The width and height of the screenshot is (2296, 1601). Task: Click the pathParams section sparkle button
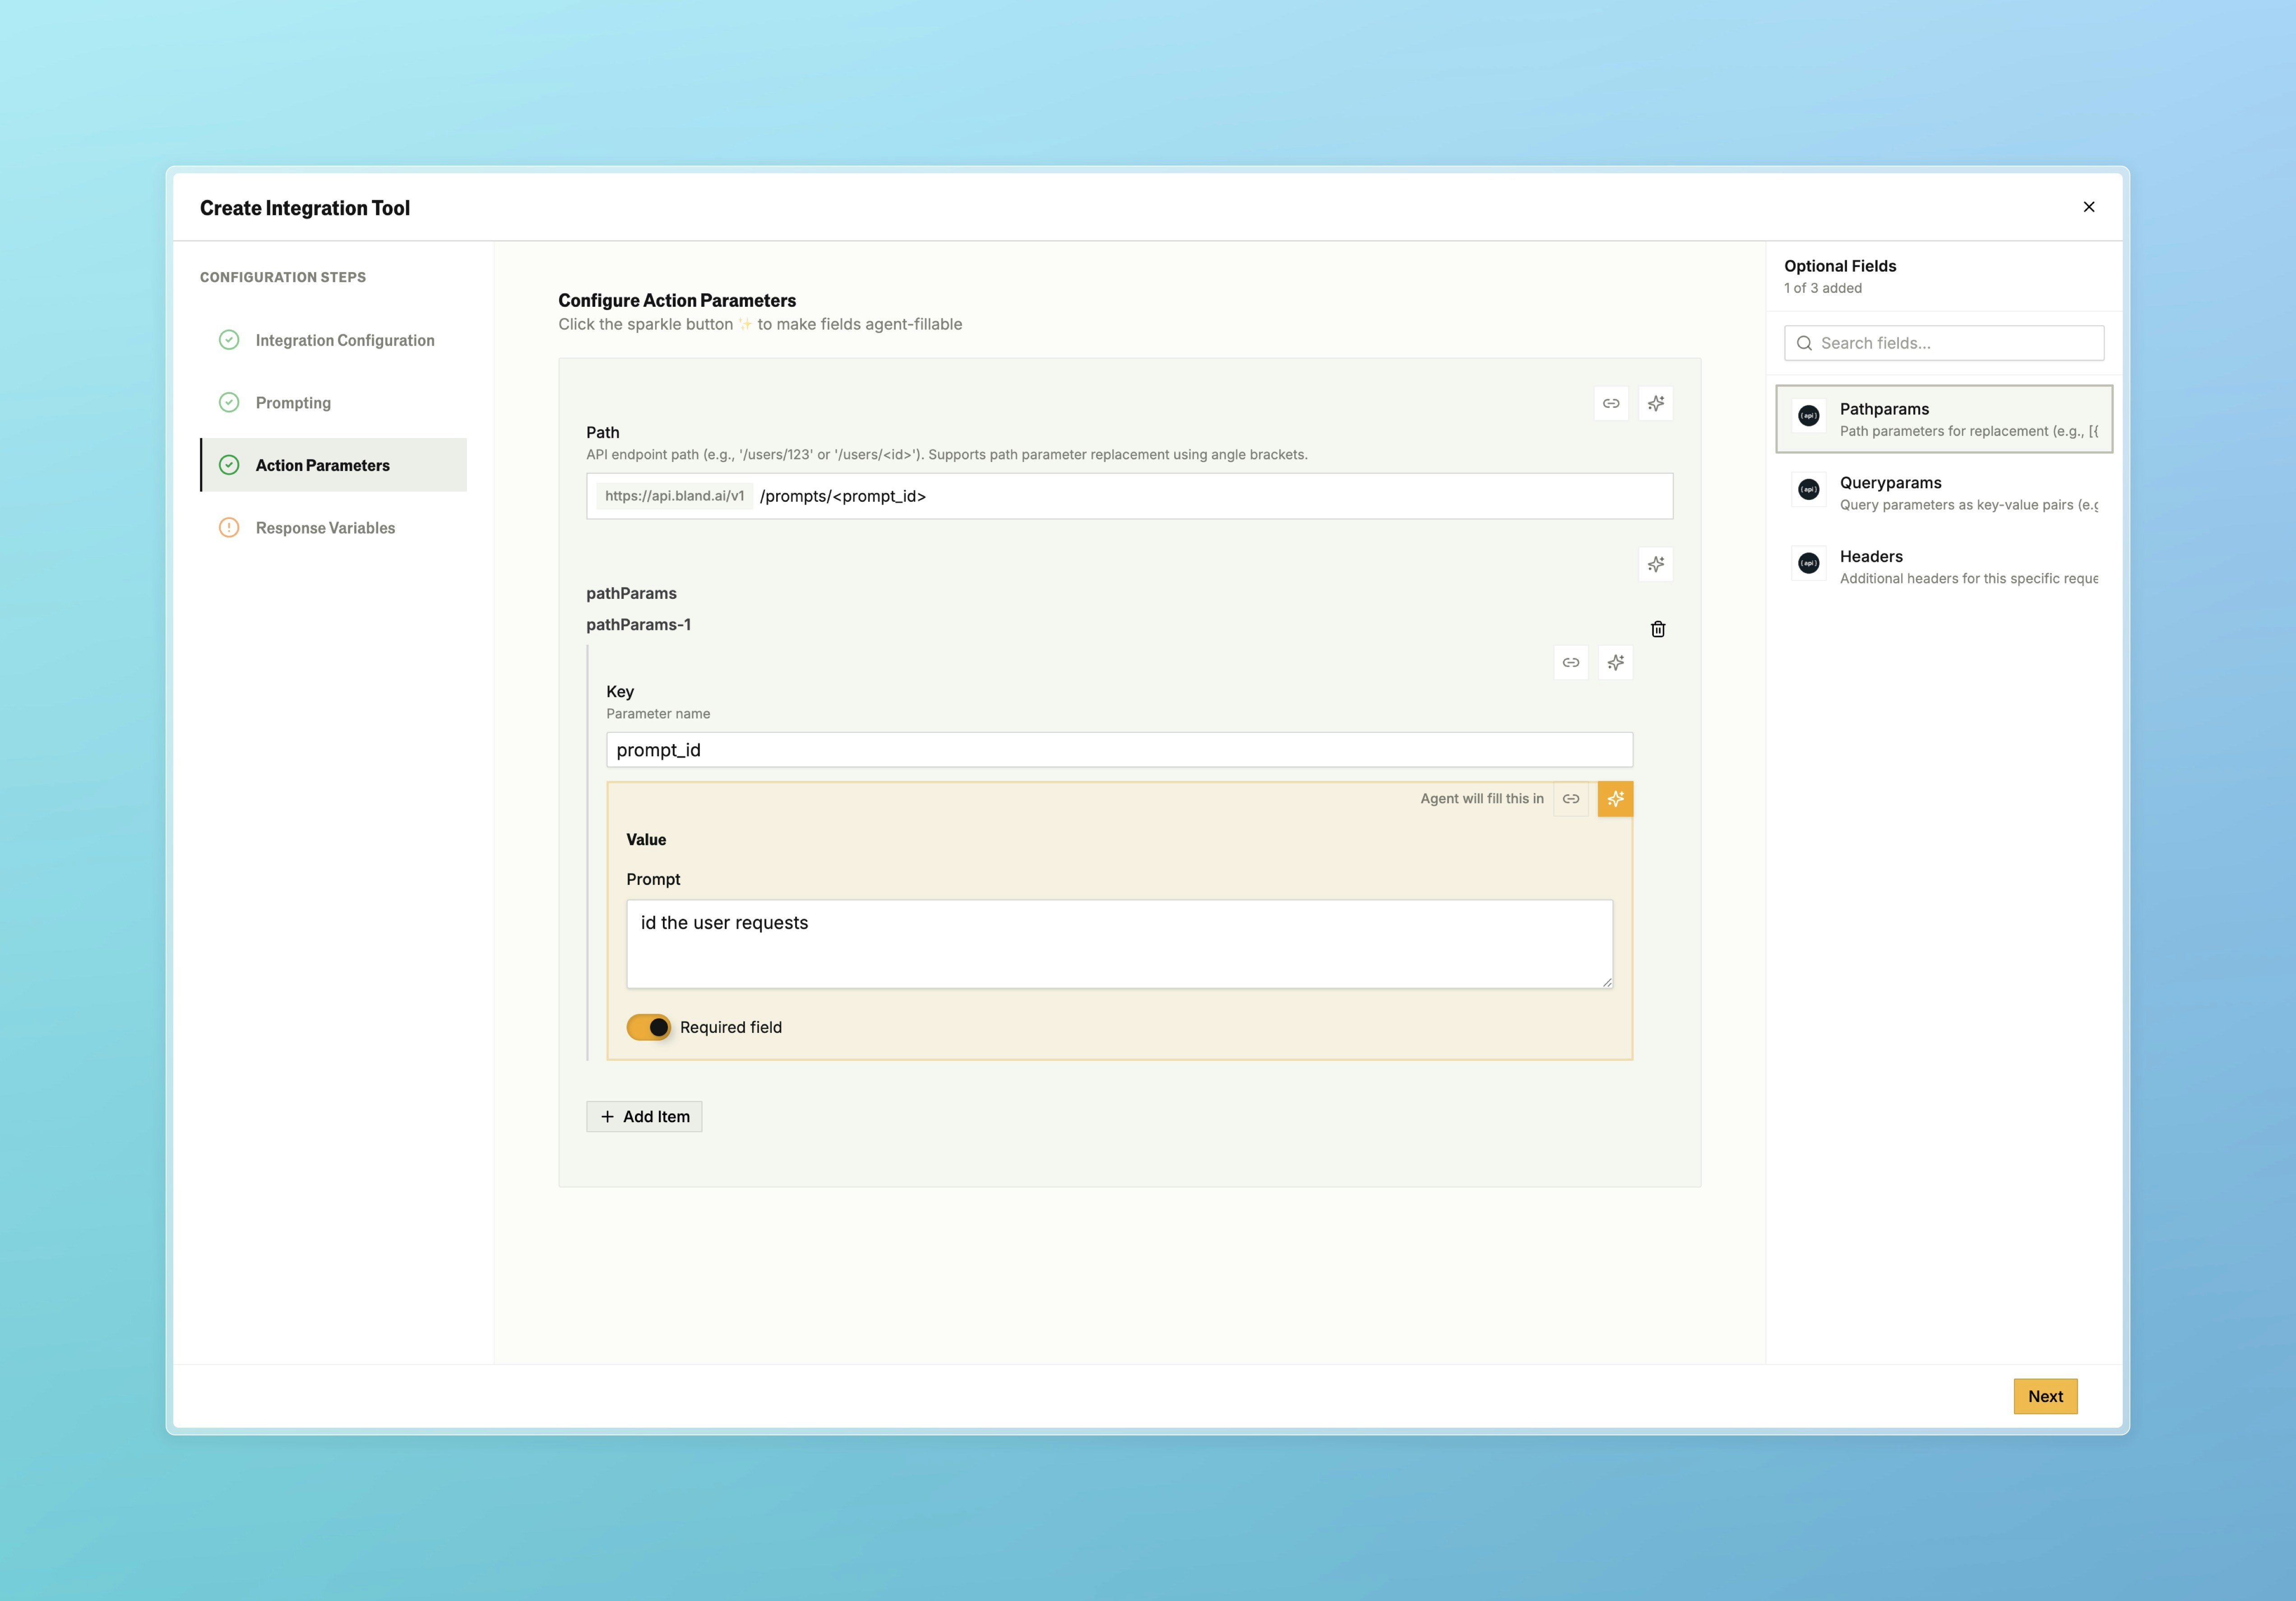(x=1656, y=564)
